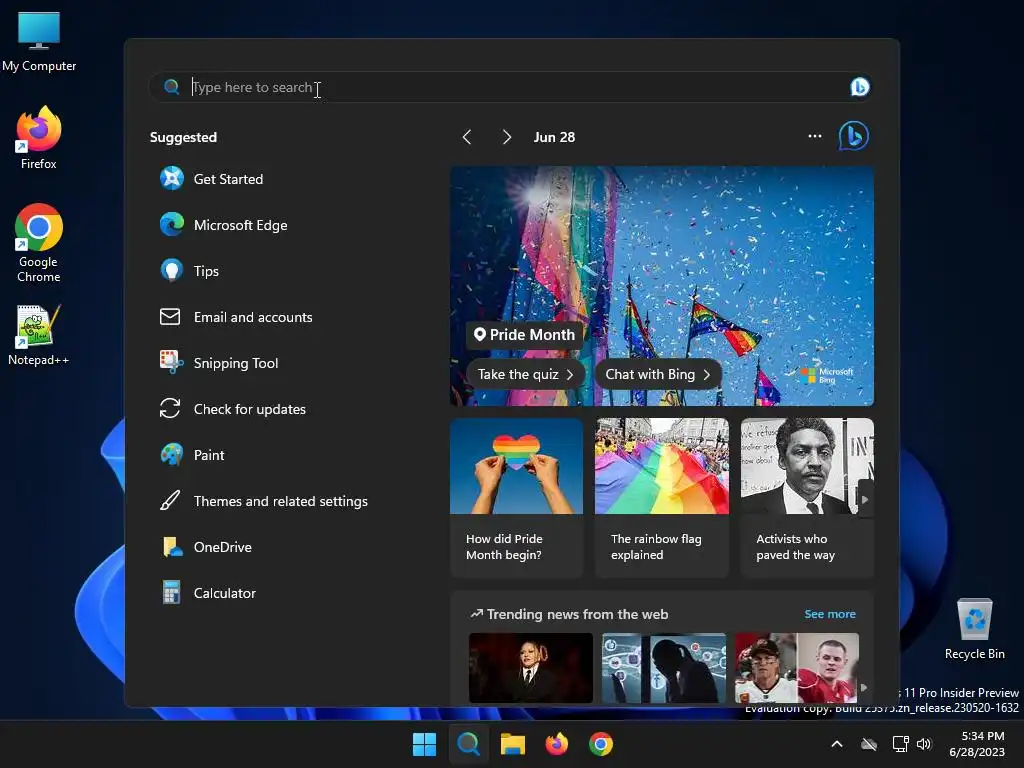Viewport: 1024px width, 768px height.
Task: Click the Pride Month location label
Action: [x=524, y=334]
